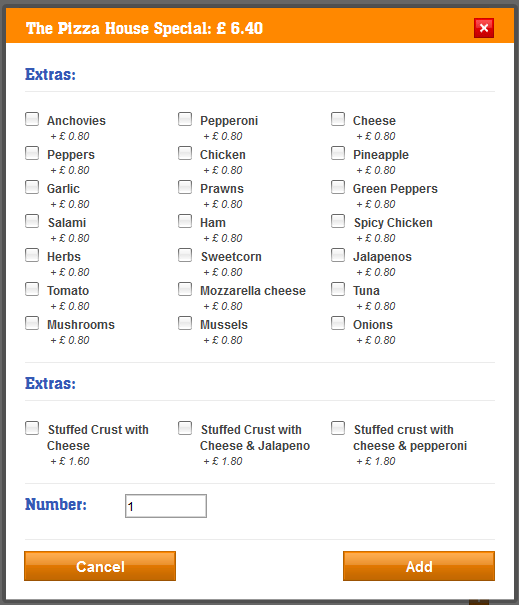Enable the Jalapenos checkbox
Image resolution: width=519 pixels, height=605 pixels.
coord(338,255)
